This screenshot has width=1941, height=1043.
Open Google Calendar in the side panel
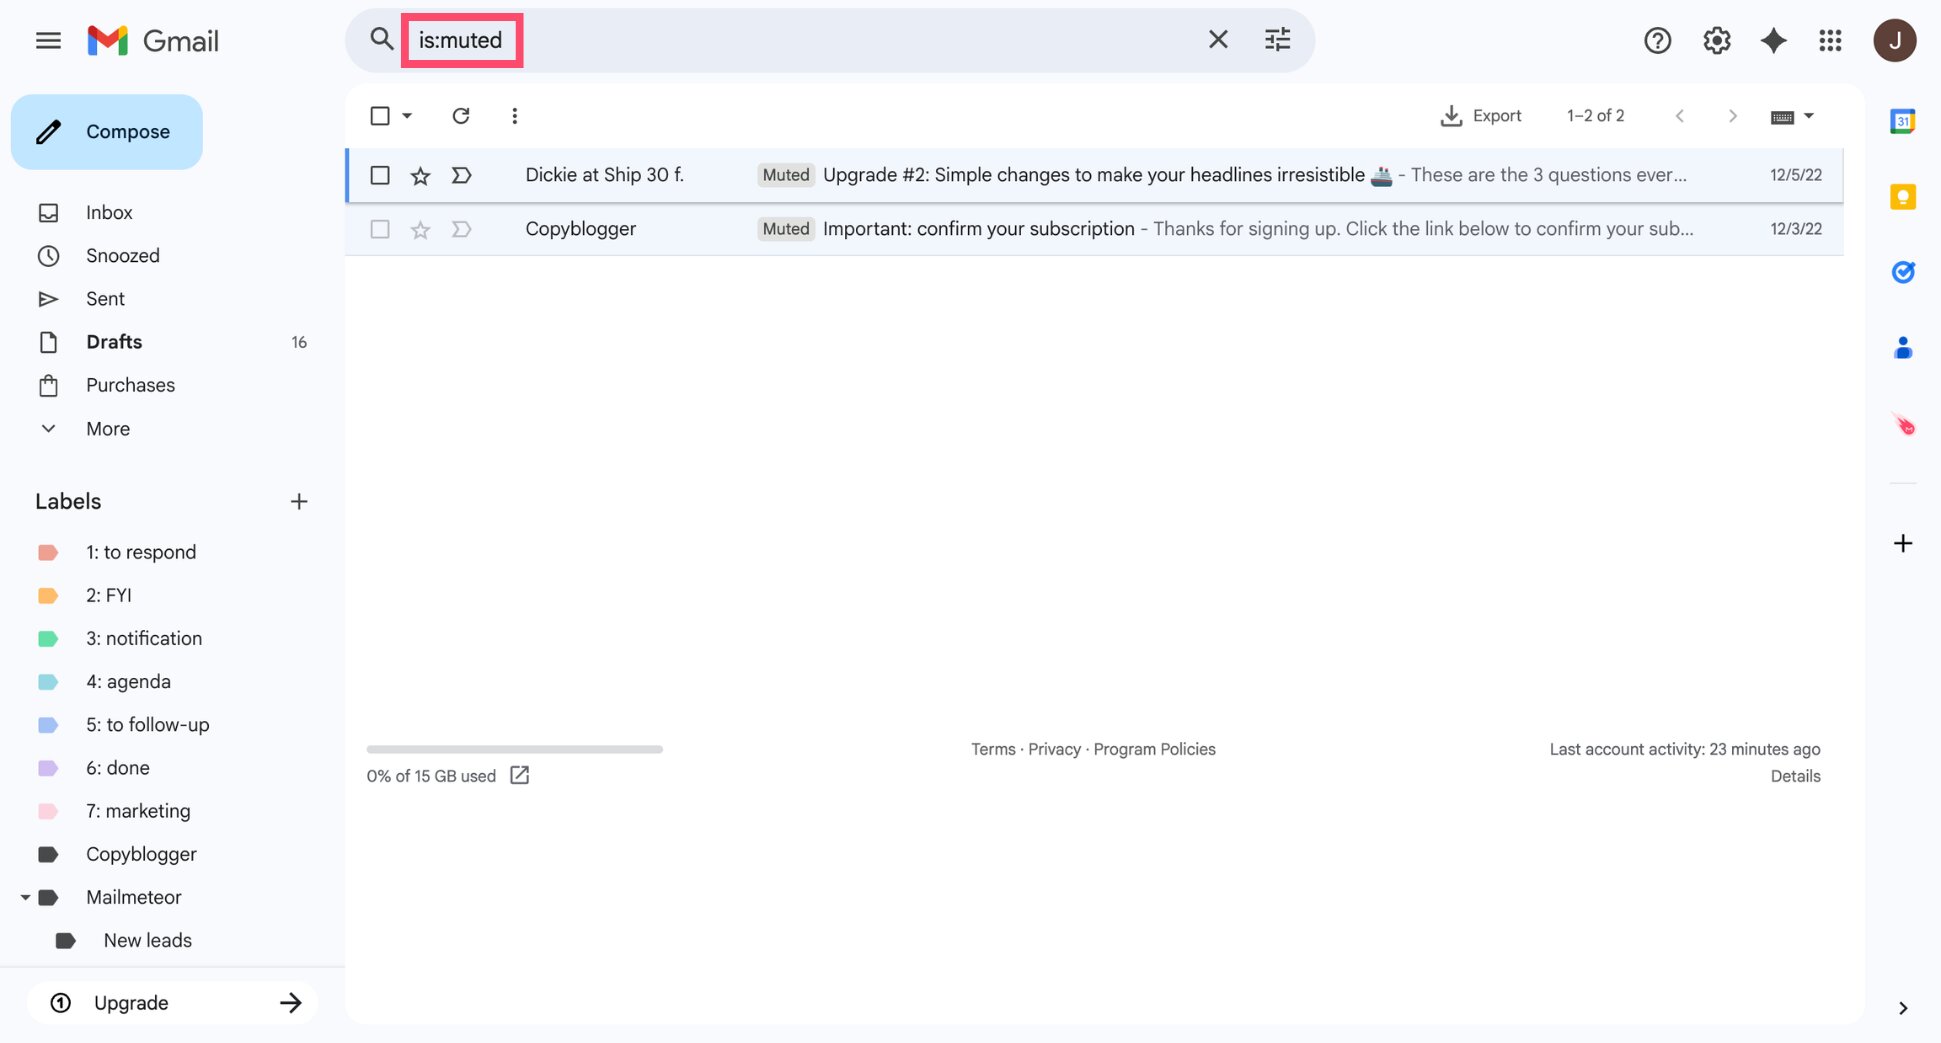(x=1902, y=120)
